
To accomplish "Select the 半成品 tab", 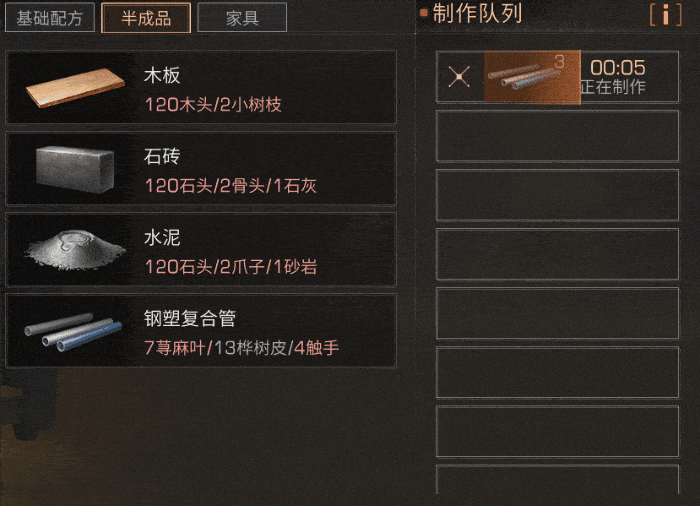I will point(146,17).
